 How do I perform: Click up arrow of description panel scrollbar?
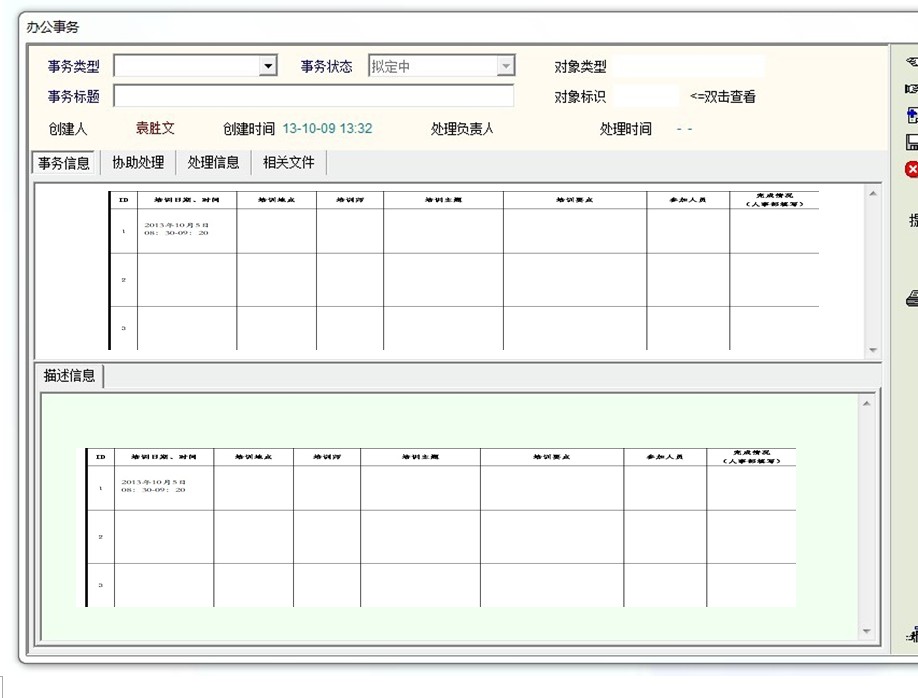(x=866, y=403)
